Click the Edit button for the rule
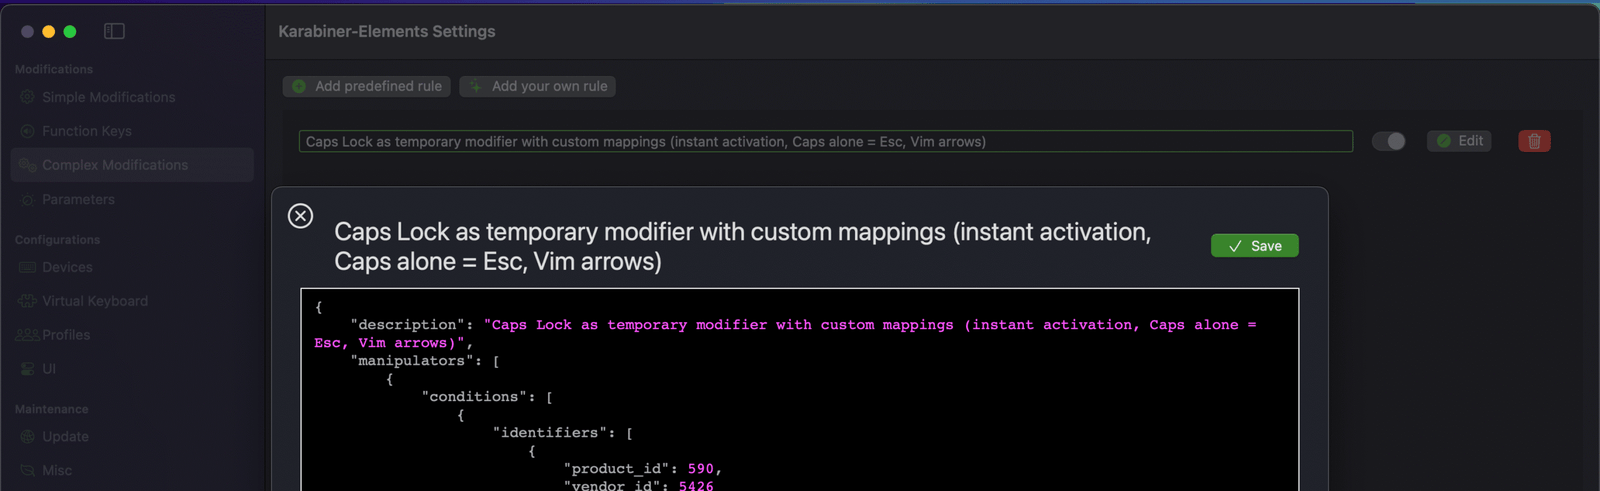Image resolution: width=1600 pixels, height=491 pixels. [1459, 141]
